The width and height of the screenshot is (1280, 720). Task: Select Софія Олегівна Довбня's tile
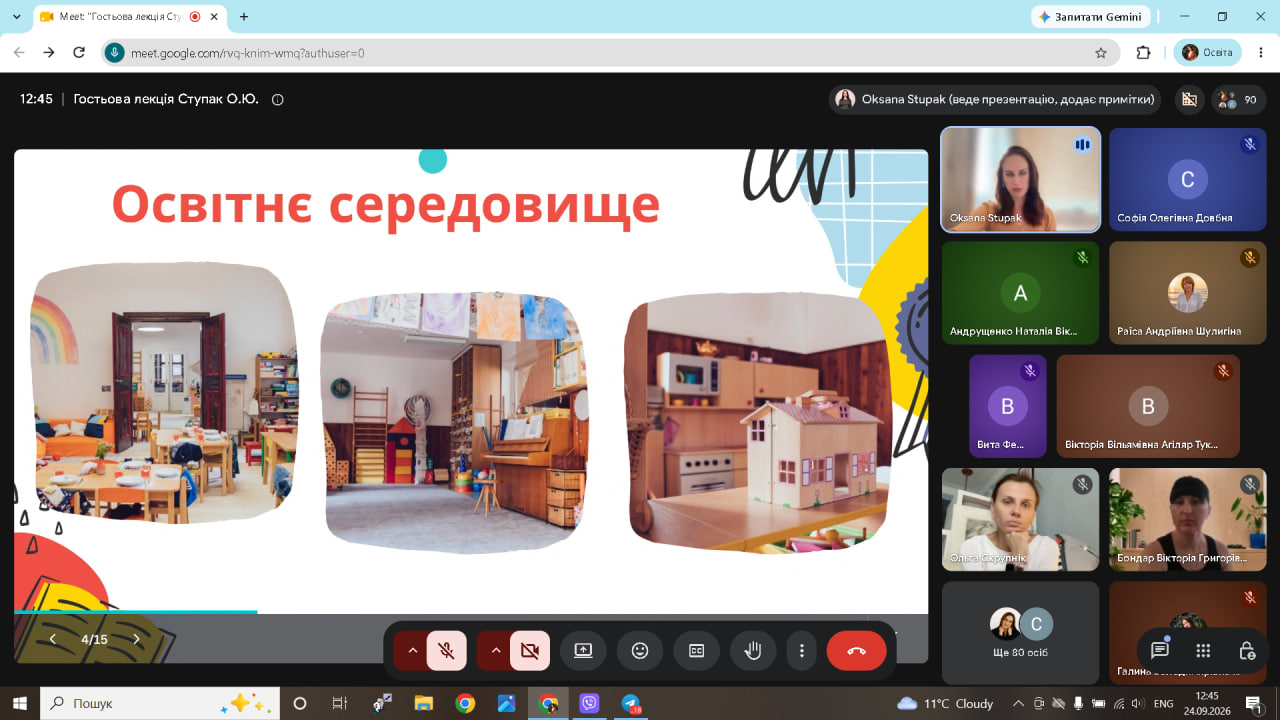(1188, 180)
